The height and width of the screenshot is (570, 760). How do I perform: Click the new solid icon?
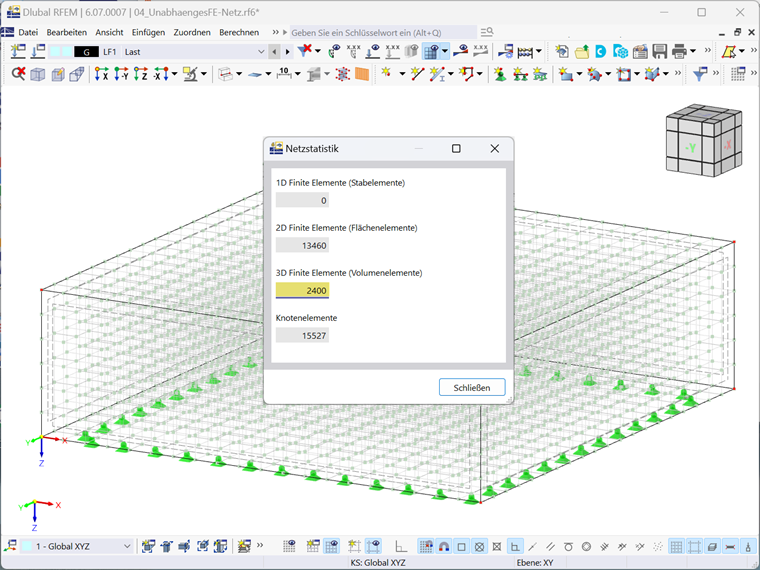click(652, 74)
